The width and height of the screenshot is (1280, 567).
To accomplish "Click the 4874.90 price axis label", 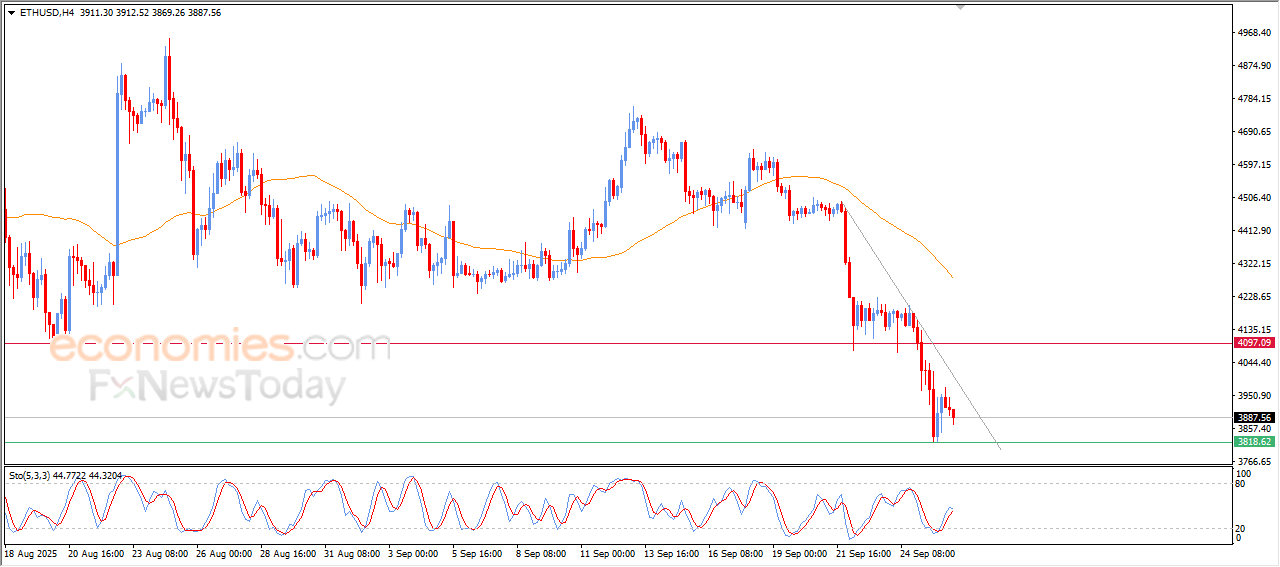I will pyautogui.click(x=1254, y=66).
